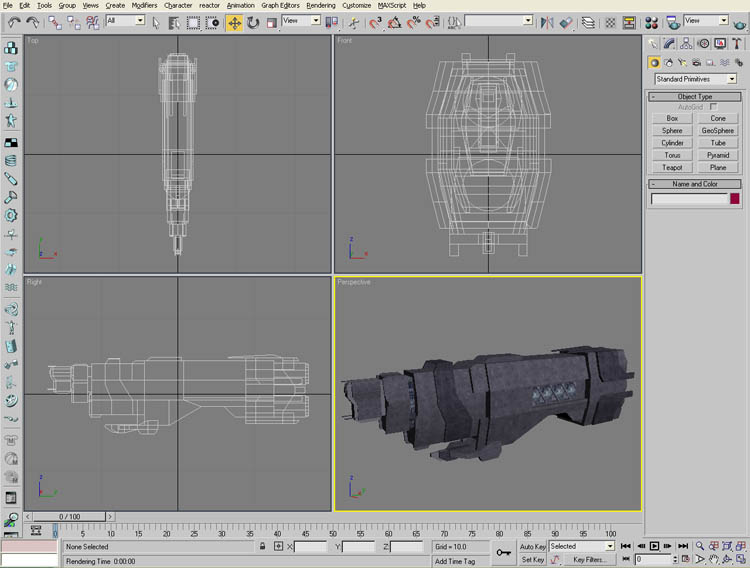
Task: Toggle Auto Key animation mode
Action: tap(532, 547)
